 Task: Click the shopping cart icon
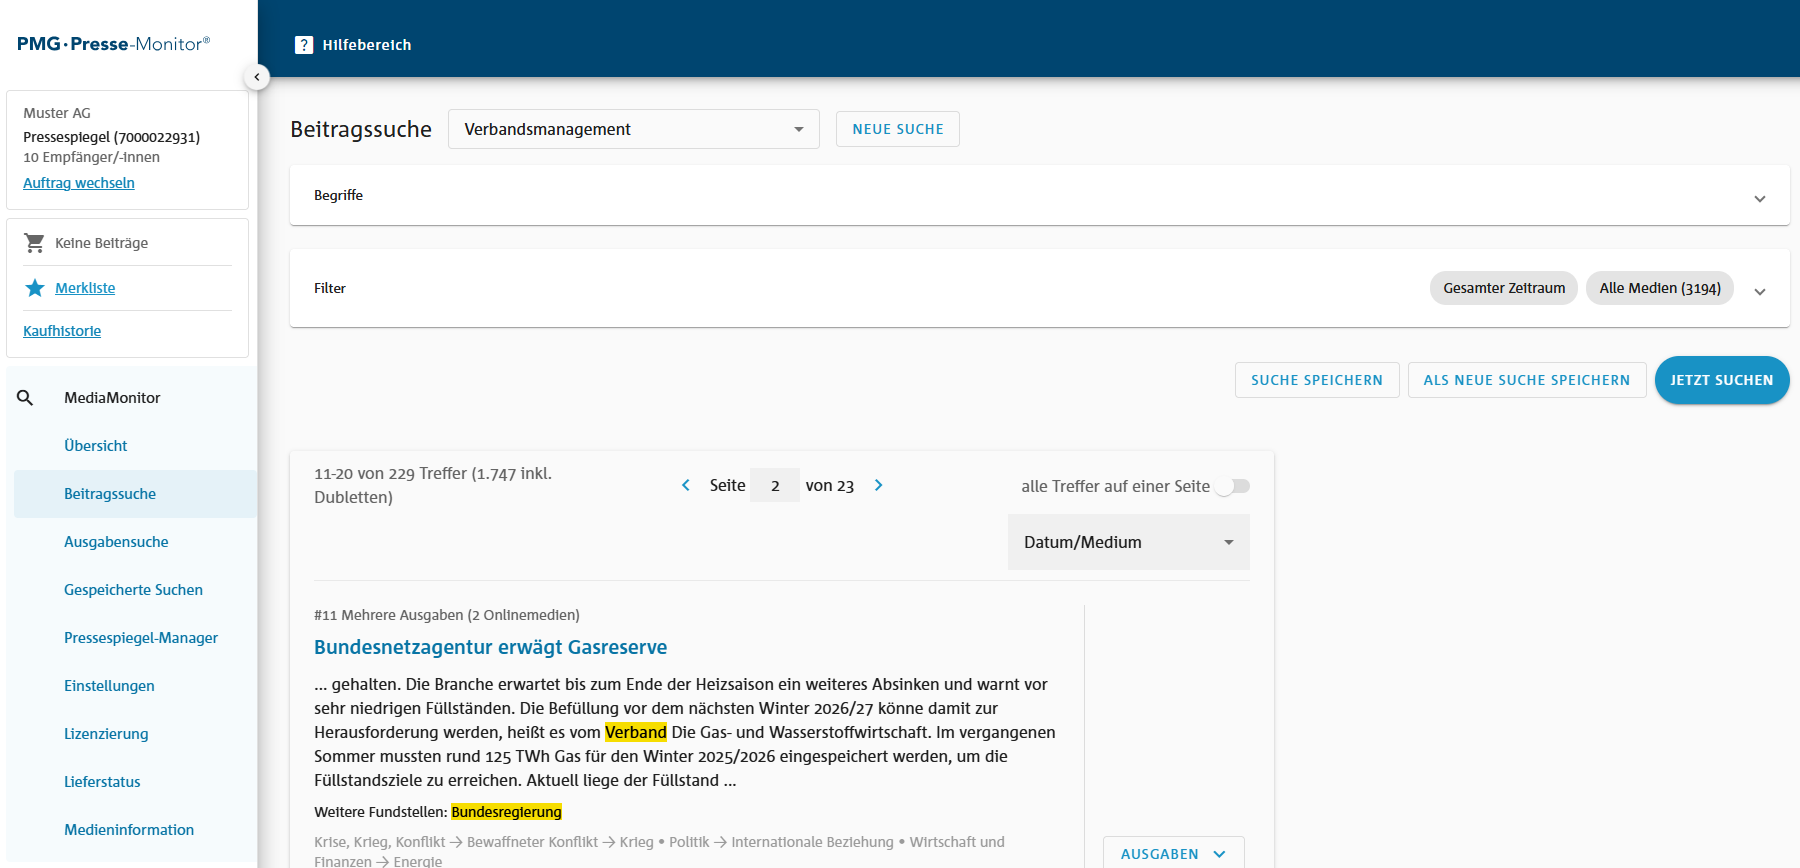34,243
